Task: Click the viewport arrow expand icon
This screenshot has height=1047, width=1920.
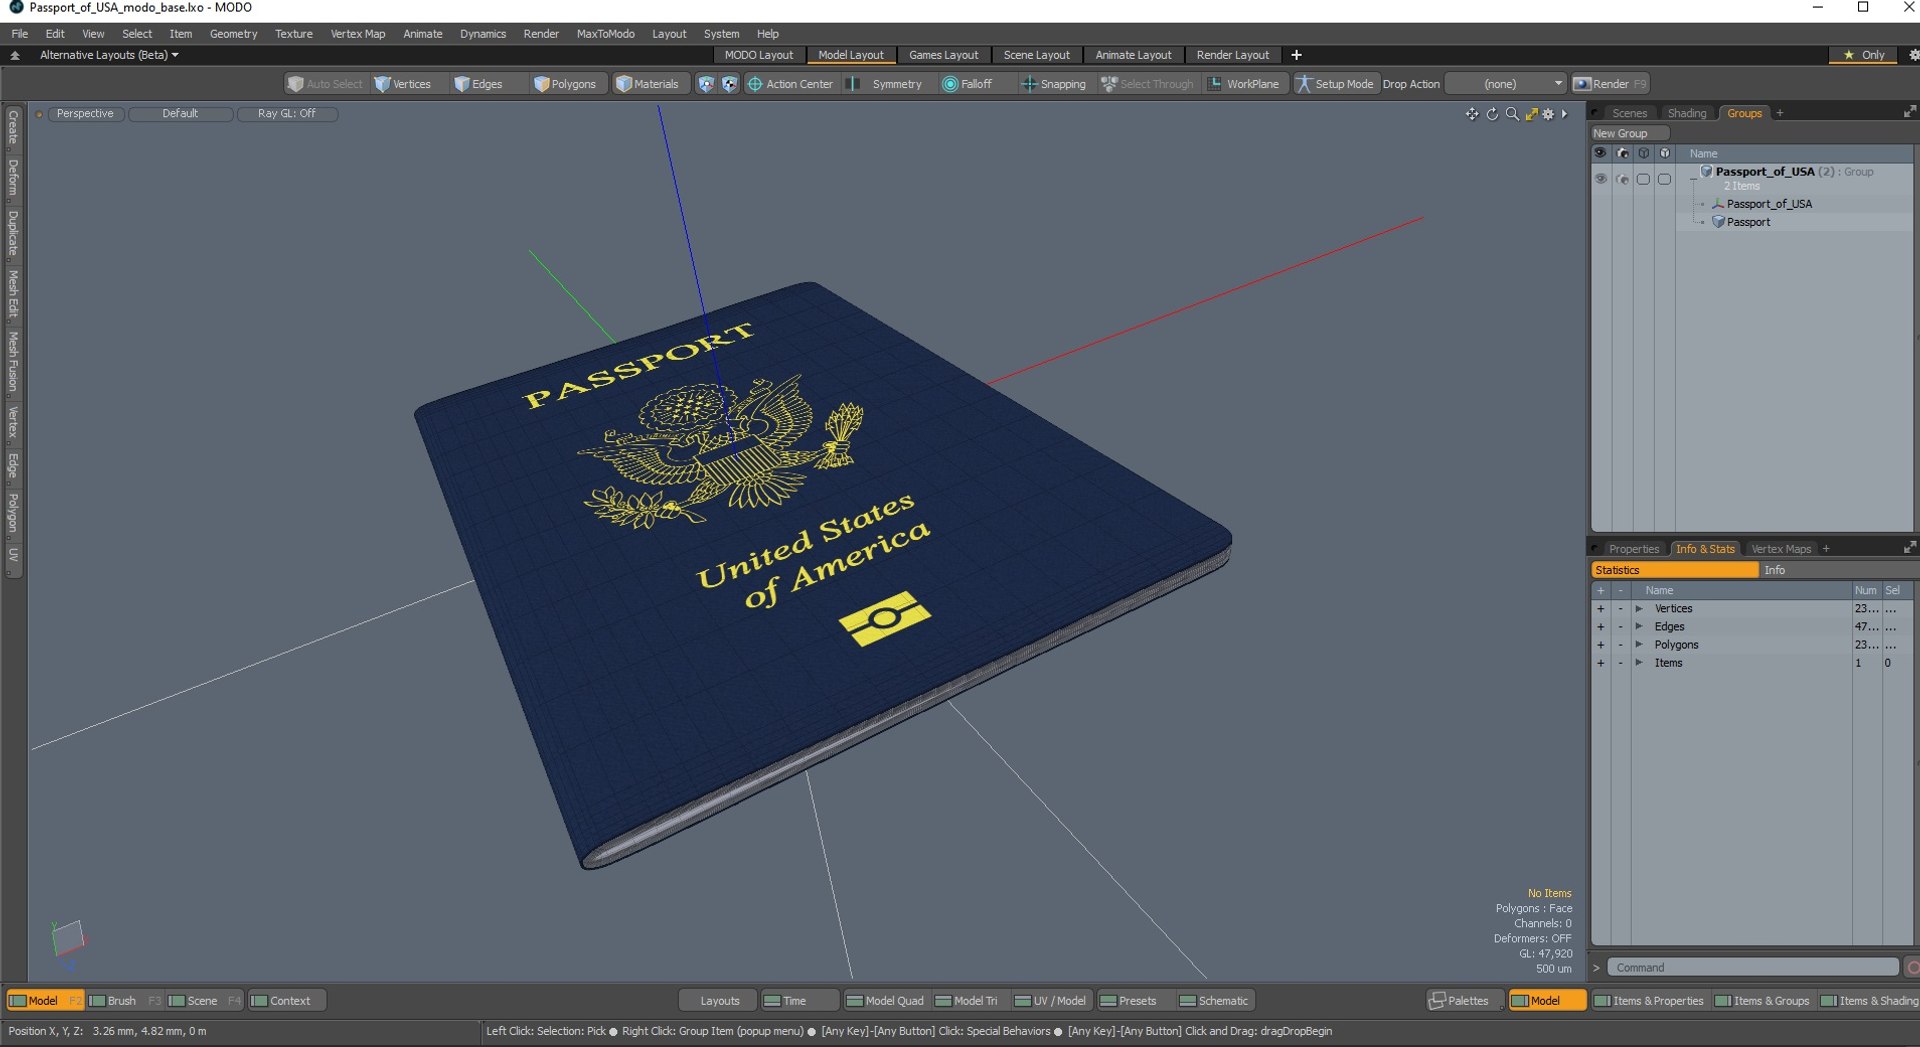Action: coord(1565,114)
